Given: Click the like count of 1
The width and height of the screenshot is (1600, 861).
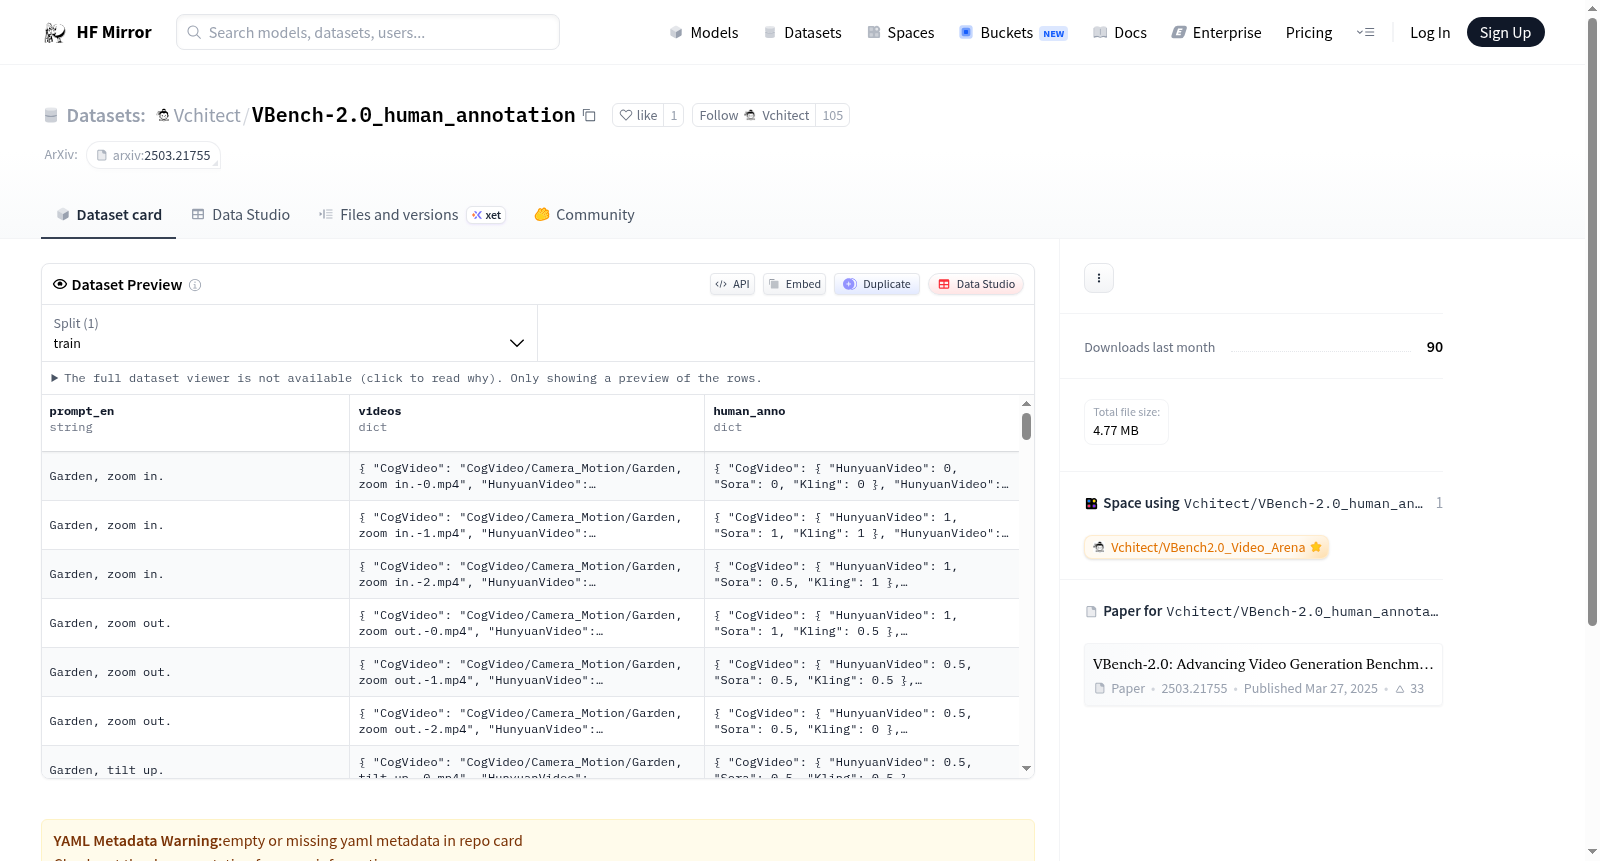Looking at the screenshot, I should point(674,116).
